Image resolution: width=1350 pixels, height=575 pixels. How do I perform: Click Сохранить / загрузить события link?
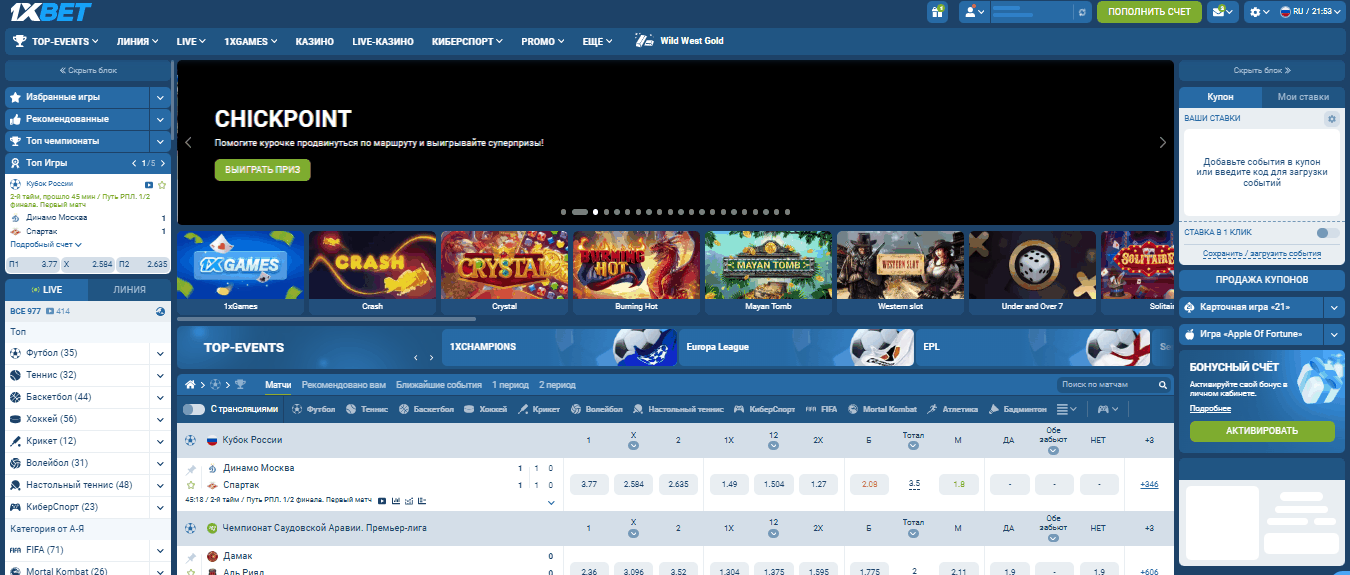click(1262, 254)
